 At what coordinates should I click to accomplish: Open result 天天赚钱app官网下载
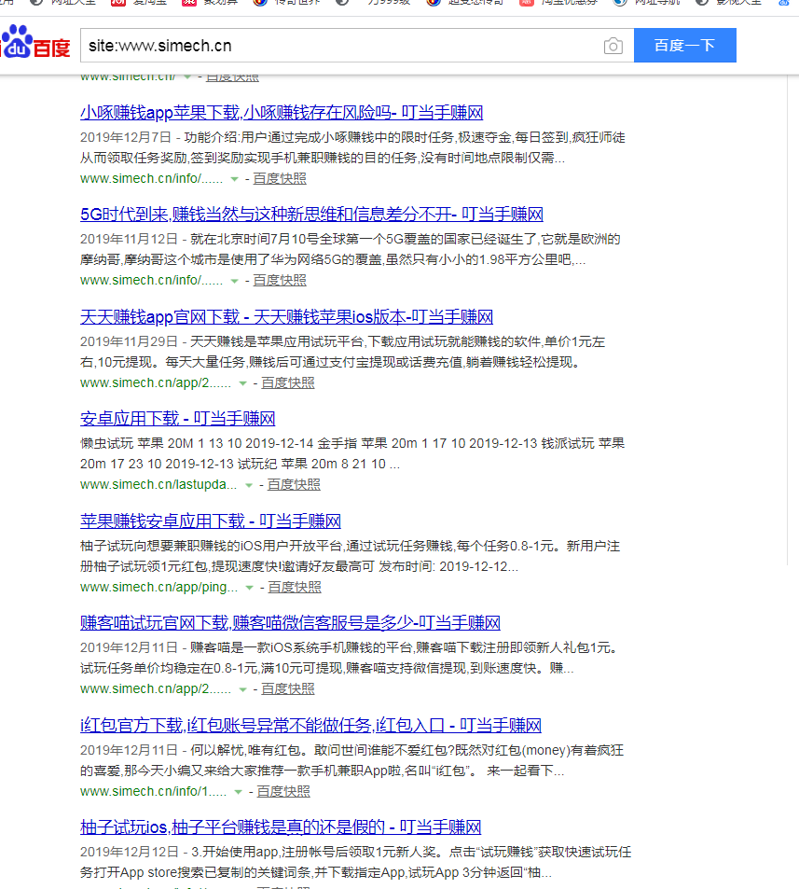286,317
